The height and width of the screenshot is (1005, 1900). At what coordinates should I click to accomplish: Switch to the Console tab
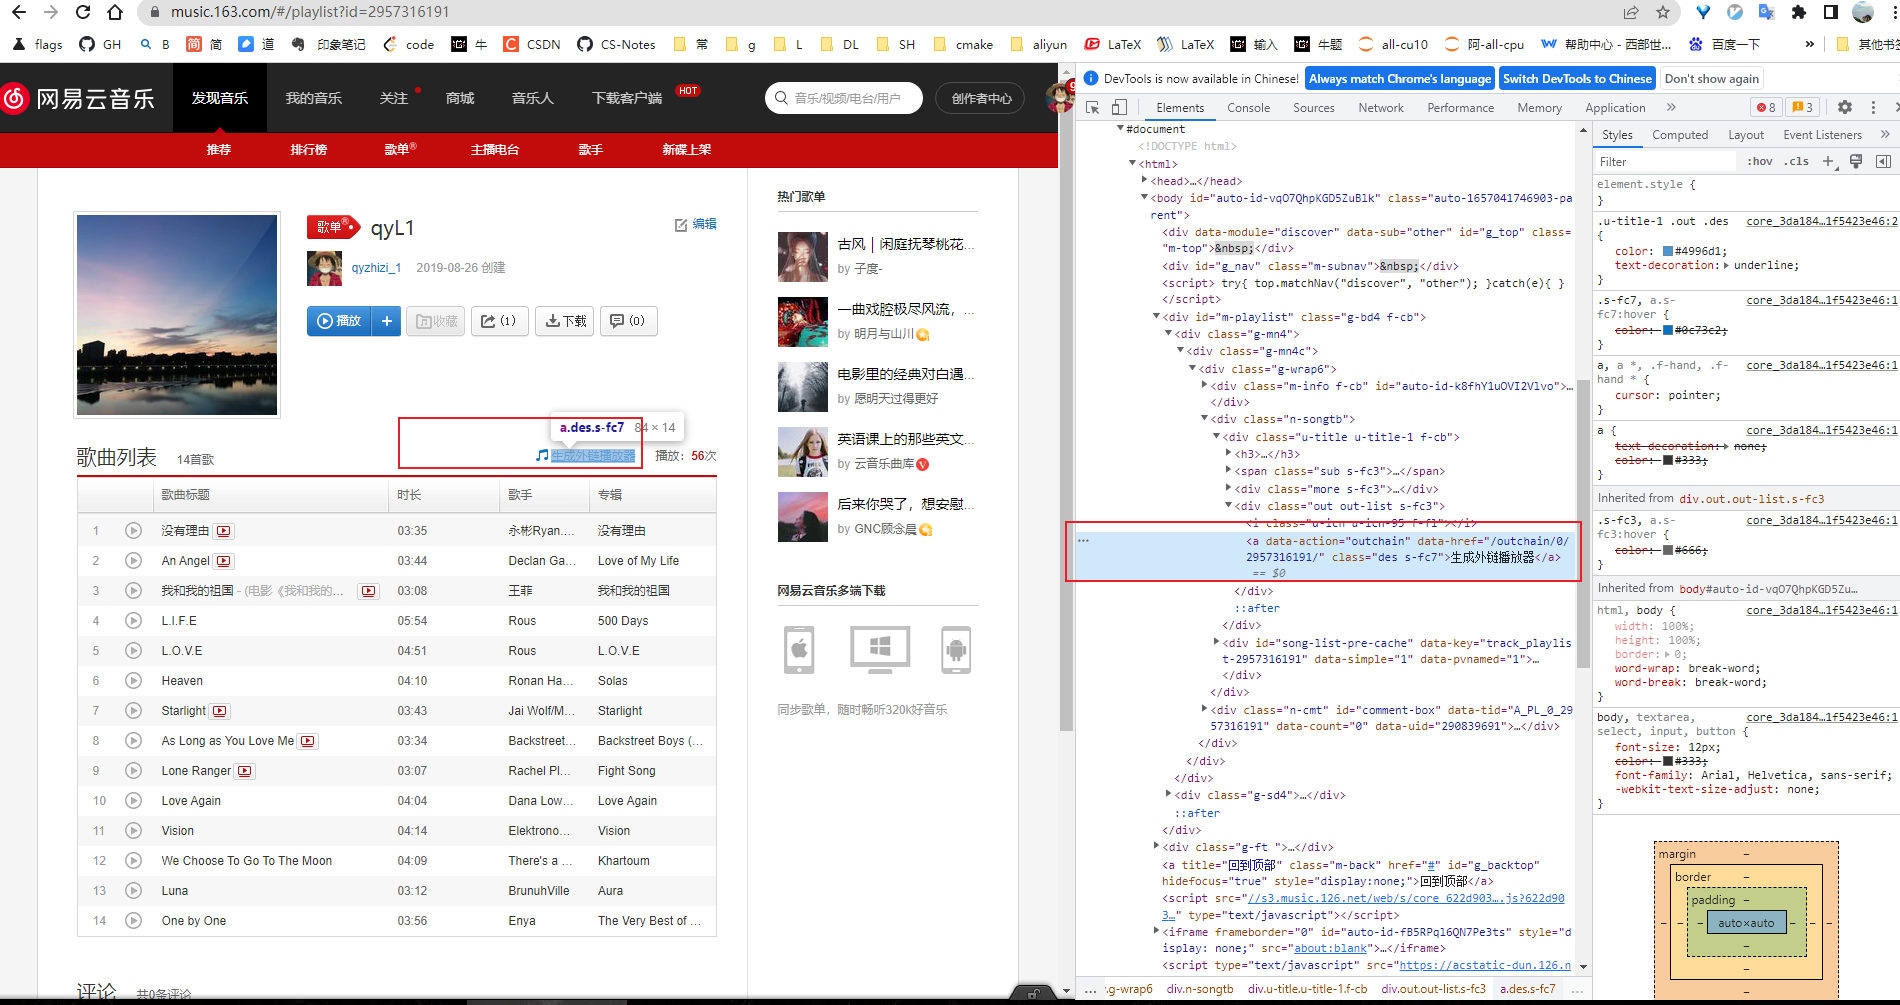point(1249,107)
